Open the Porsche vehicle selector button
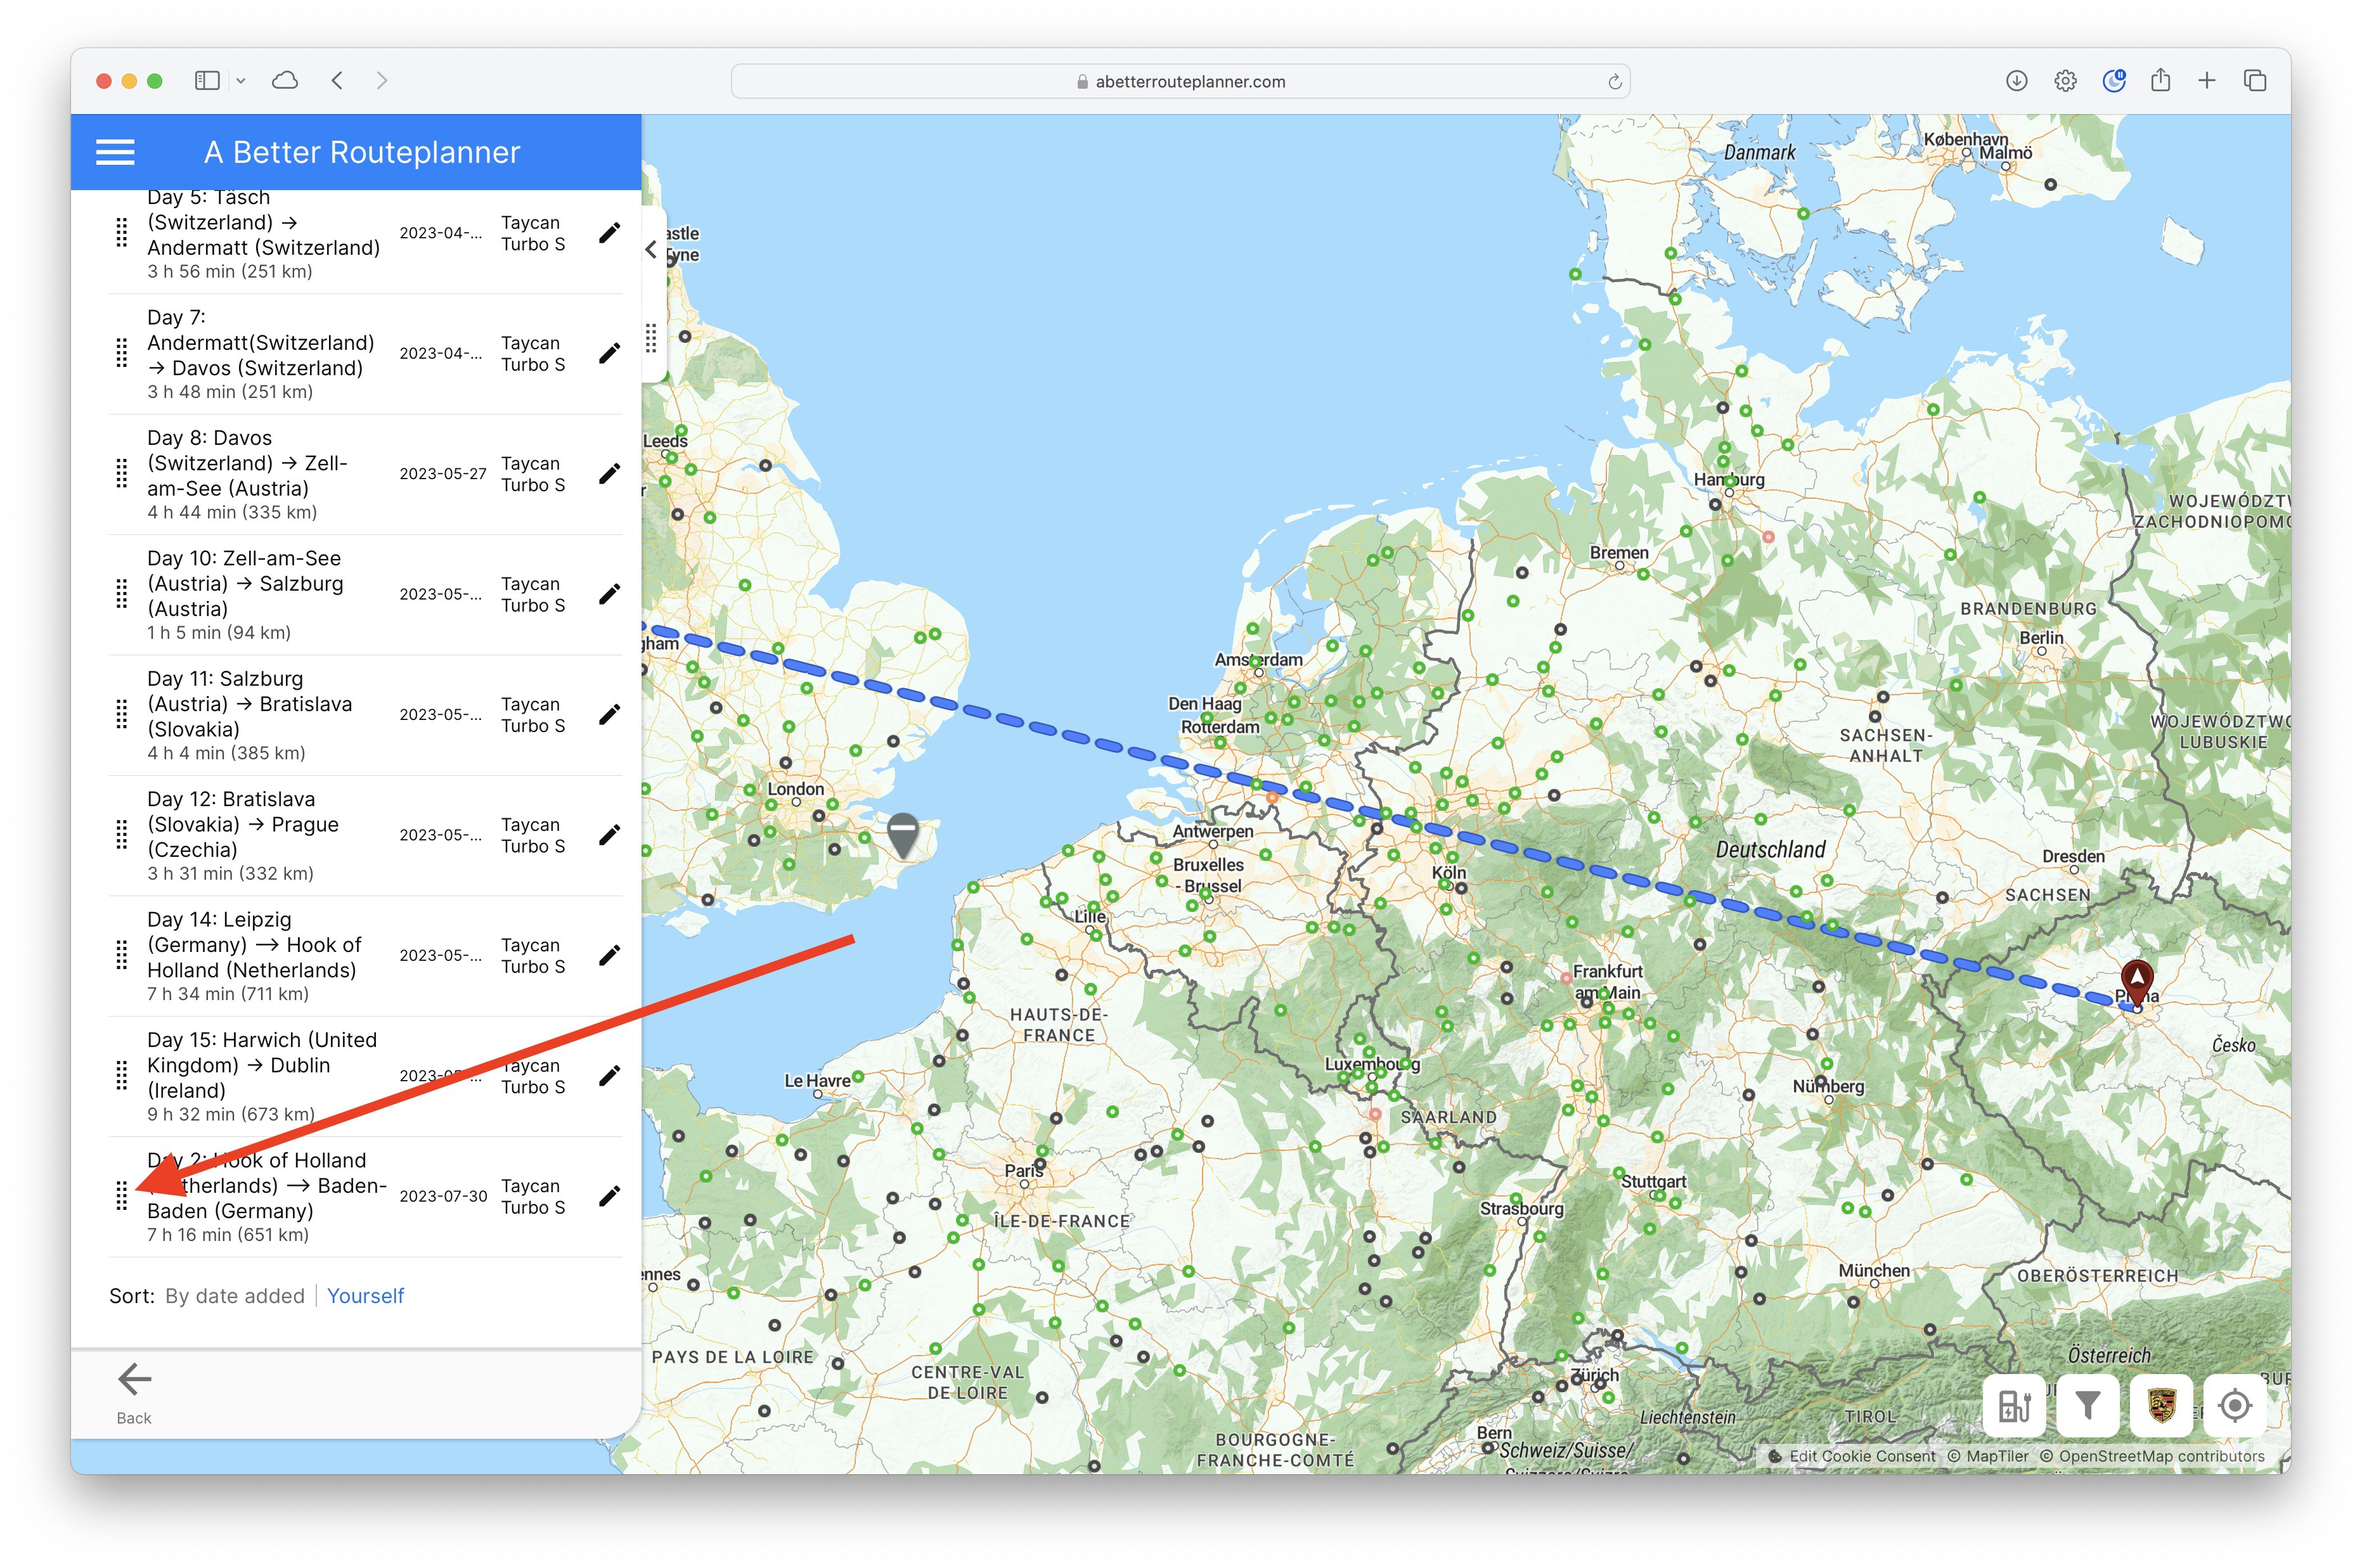The width and height of the screenshot is (2362, 1568). coord(2161,1406)
